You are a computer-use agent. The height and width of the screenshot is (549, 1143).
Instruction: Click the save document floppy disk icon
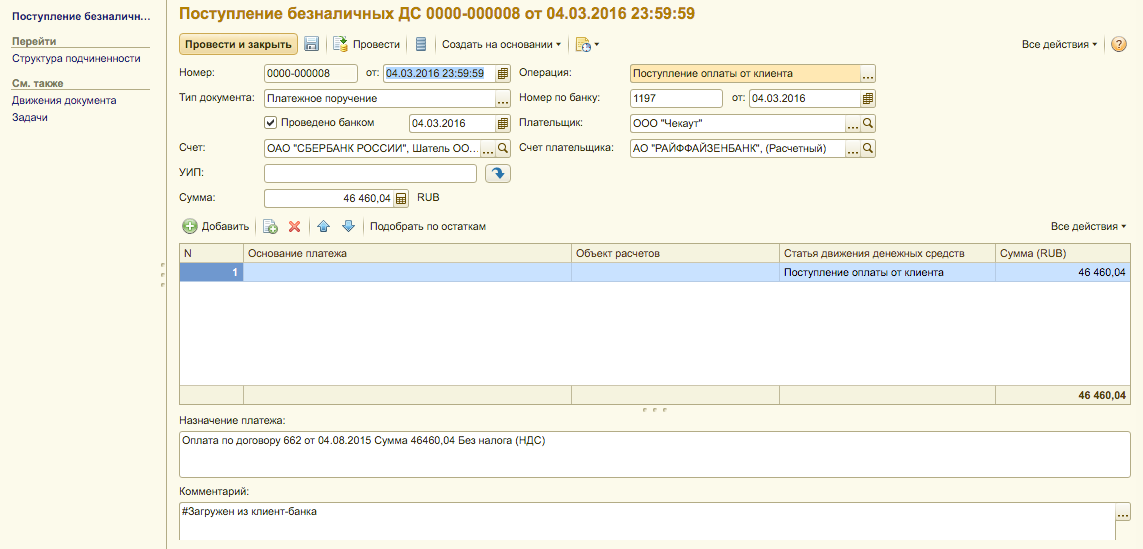[311, 44]
